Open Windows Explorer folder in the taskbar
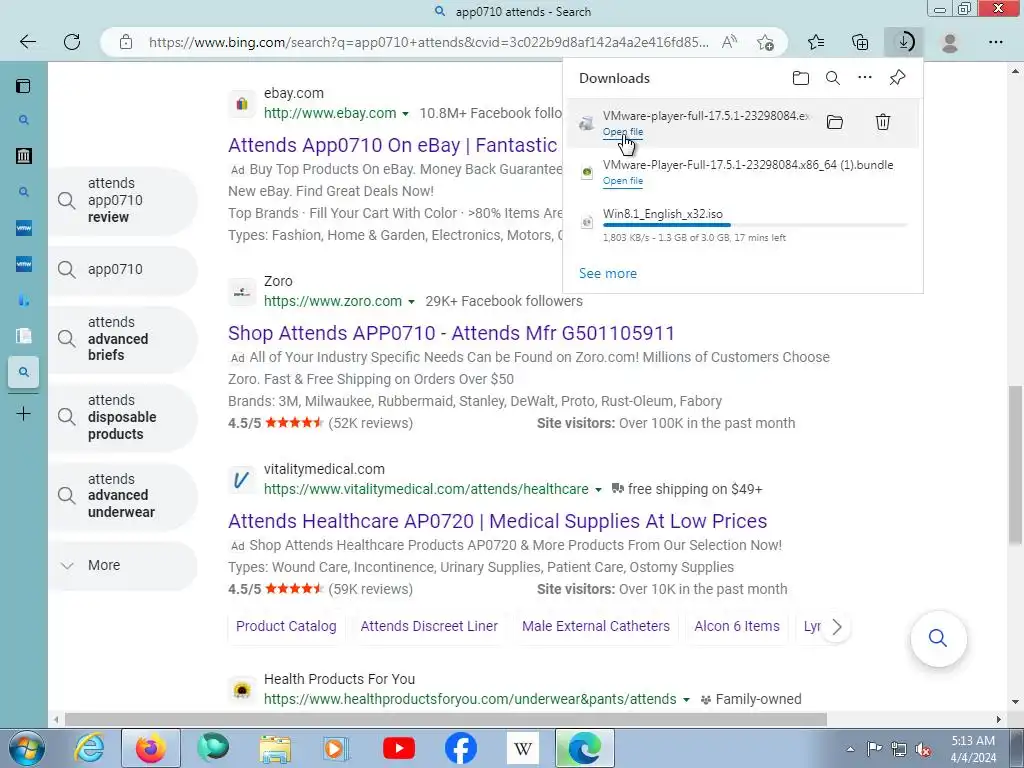This screenshot has height=768, width=1024. (275, 748)
